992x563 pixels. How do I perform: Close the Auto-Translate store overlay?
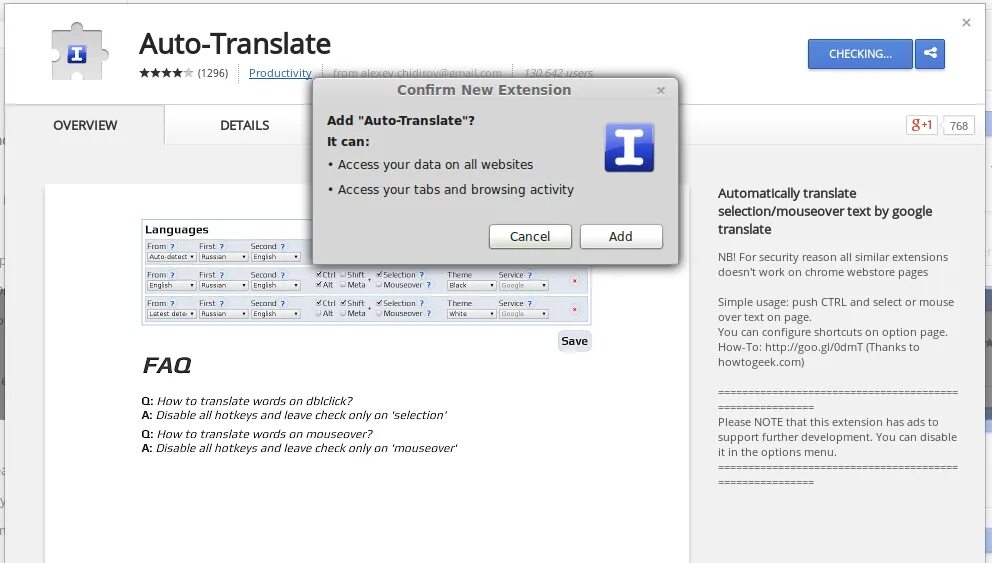click(966, 23)
